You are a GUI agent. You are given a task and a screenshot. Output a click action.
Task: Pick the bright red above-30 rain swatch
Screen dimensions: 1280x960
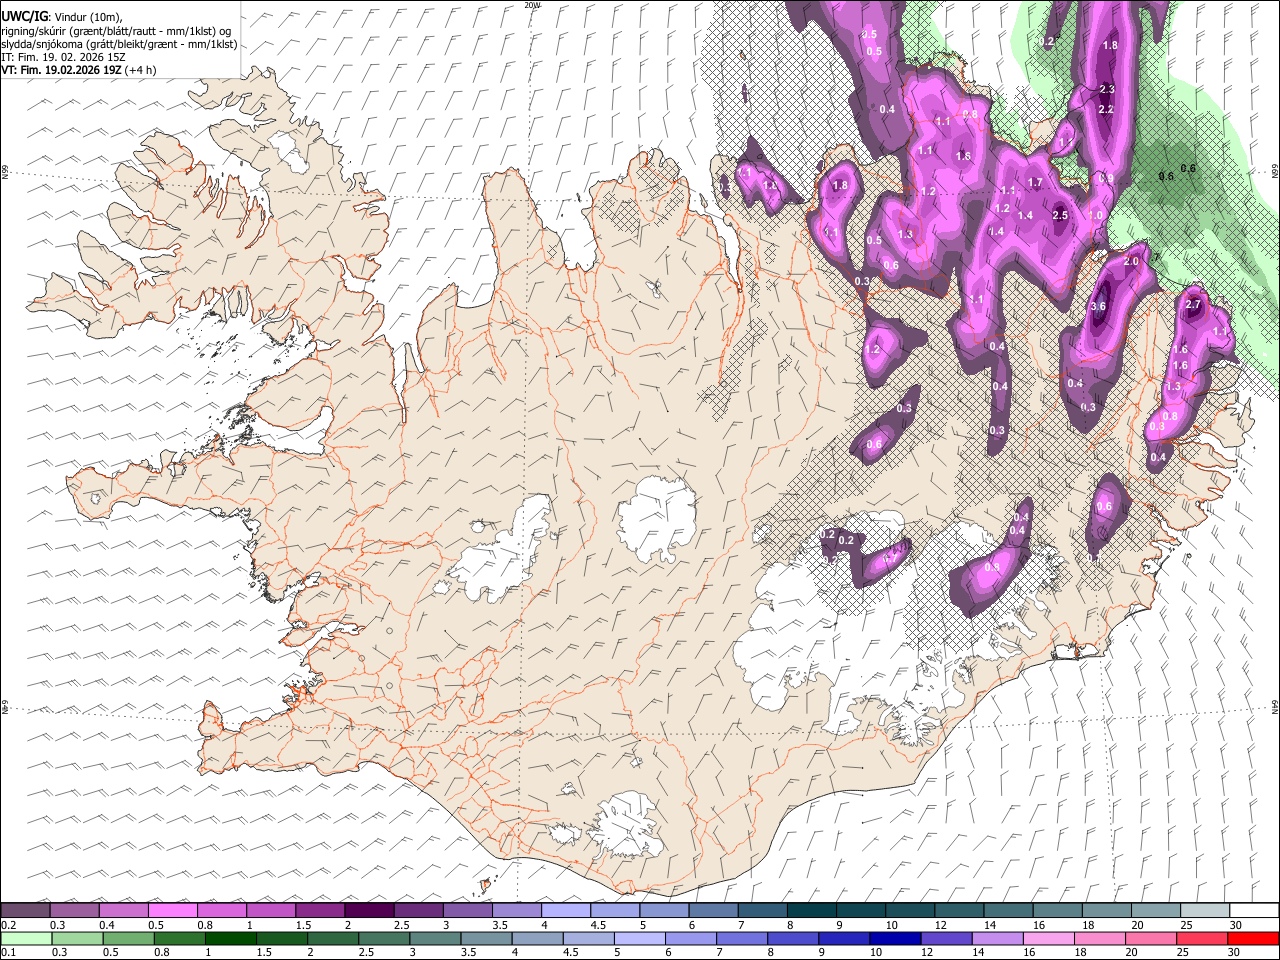[1252, 939]
